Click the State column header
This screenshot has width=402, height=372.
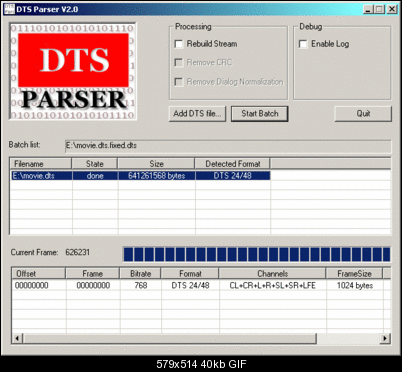pyautogui.click(x=95, y=164)
